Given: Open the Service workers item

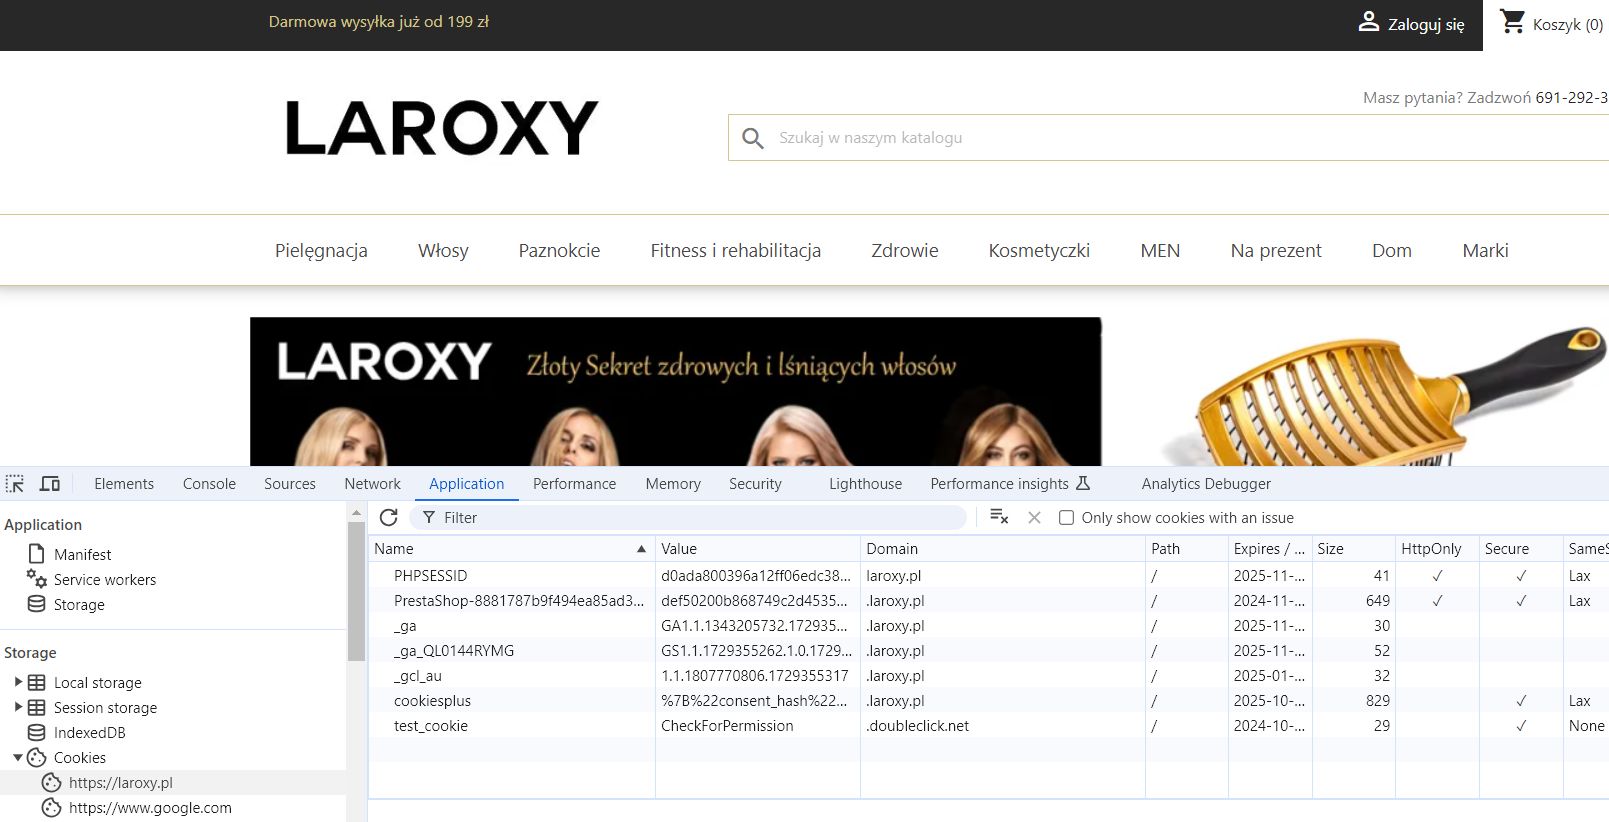Looking at the screenshot, I should tap(105, 580).
